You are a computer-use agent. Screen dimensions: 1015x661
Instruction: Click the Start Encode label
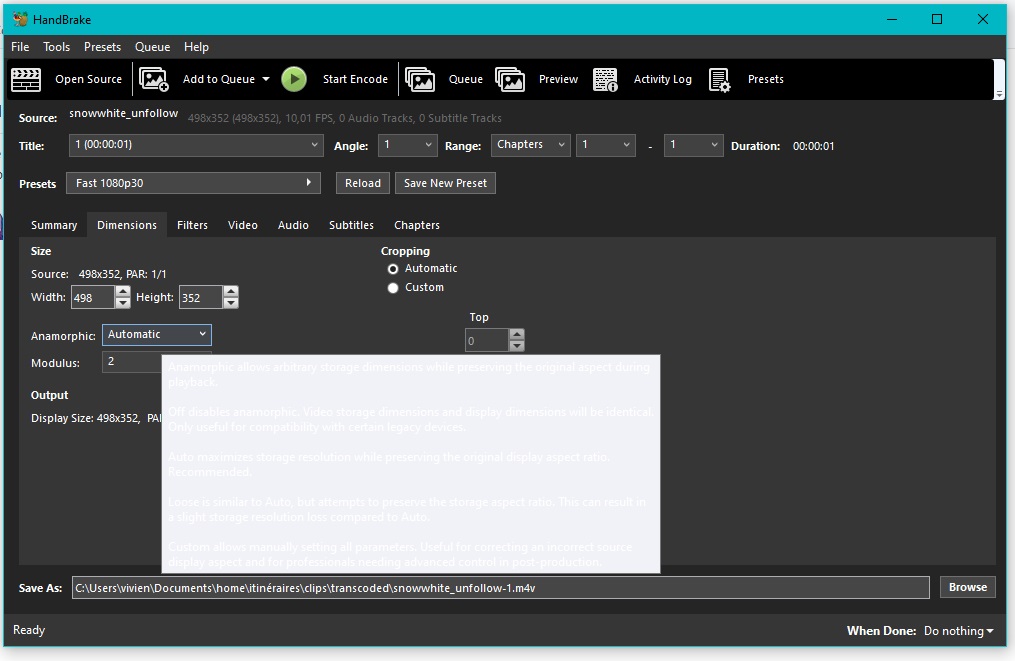point(355,79)
